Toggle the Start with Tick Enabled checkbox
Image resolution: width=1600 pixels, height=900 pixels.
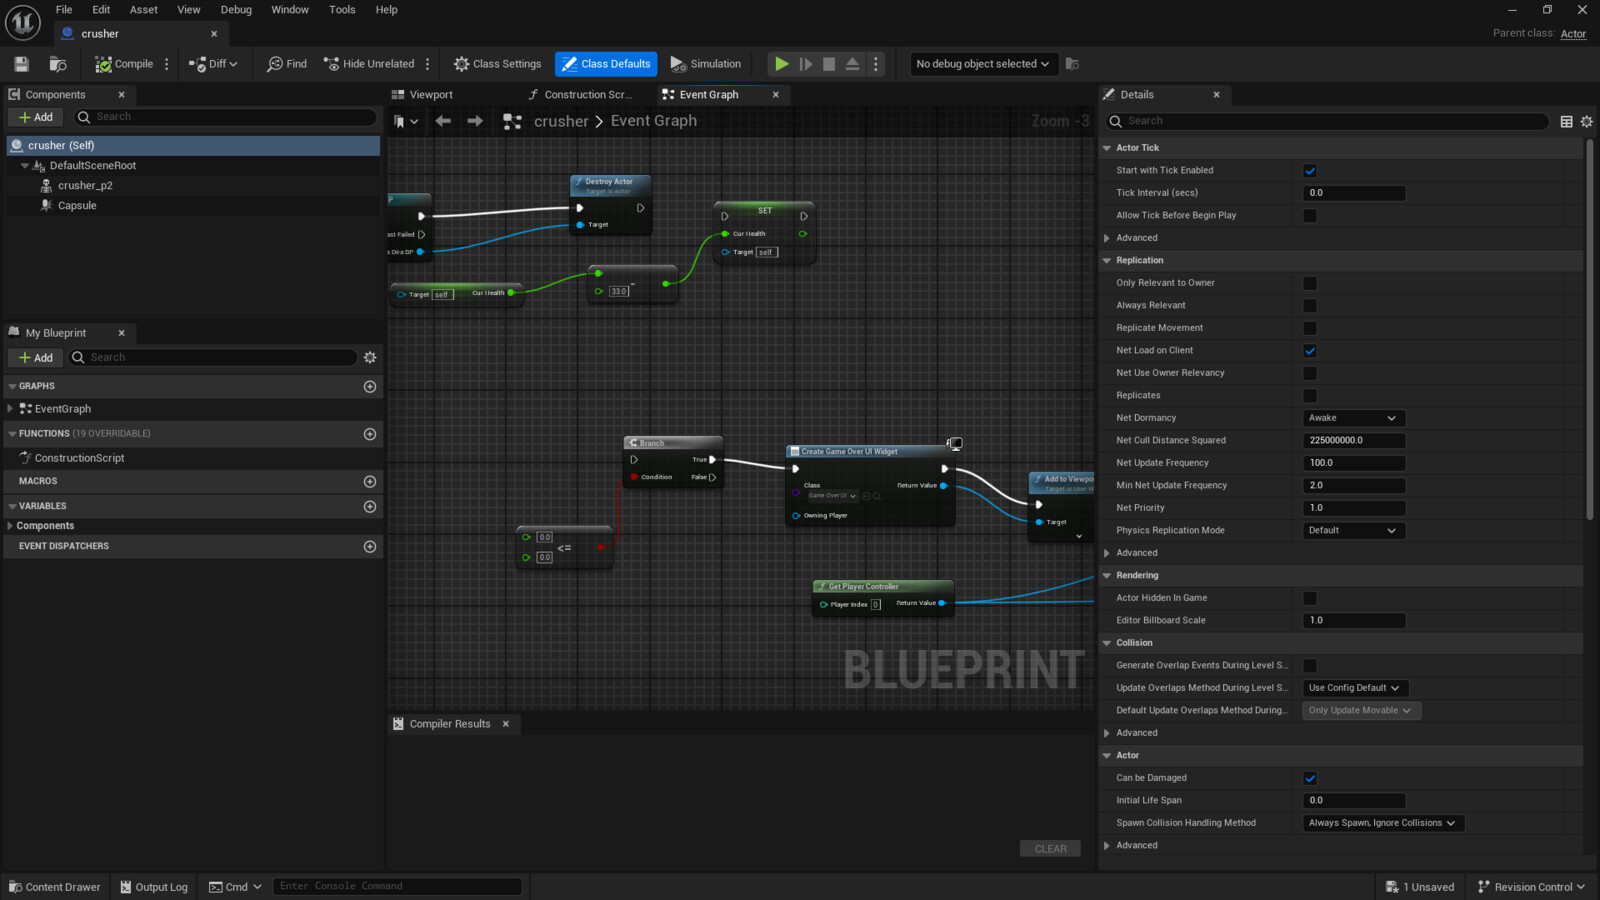[1310, 171]
